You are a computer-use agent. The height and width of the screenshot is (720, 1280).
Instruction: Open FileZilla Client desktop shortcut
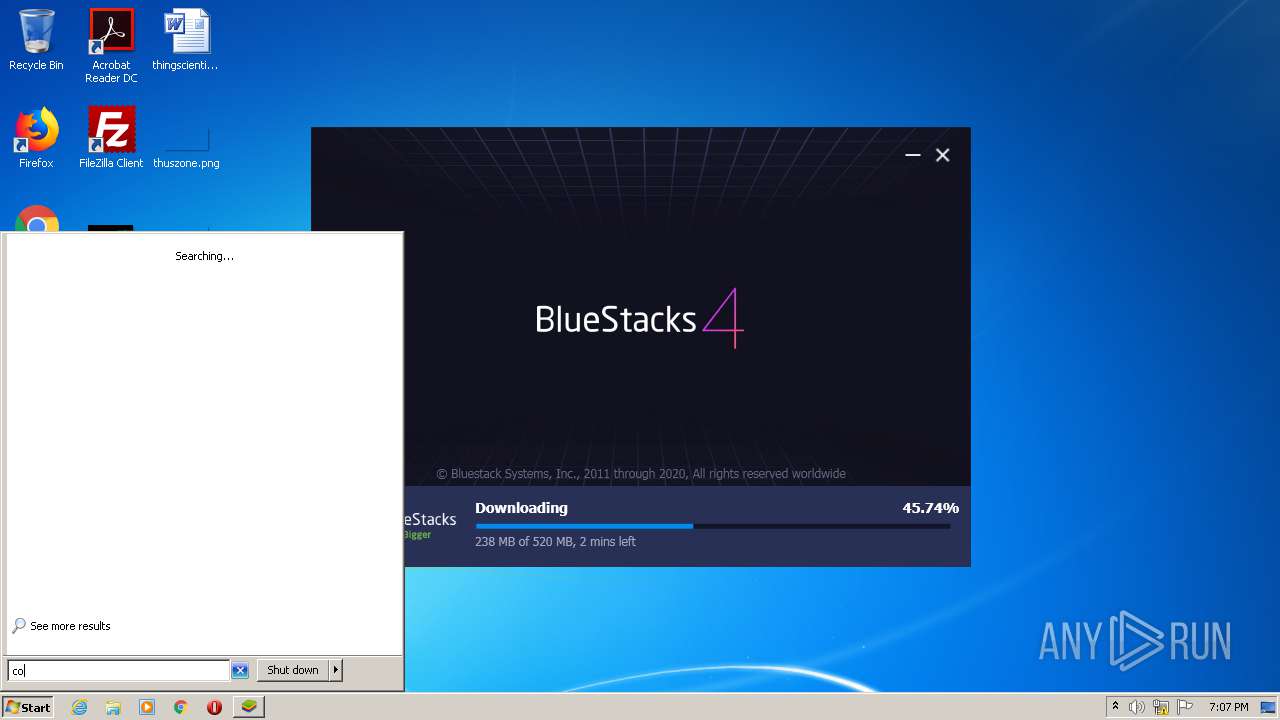(x=111, y=138)
